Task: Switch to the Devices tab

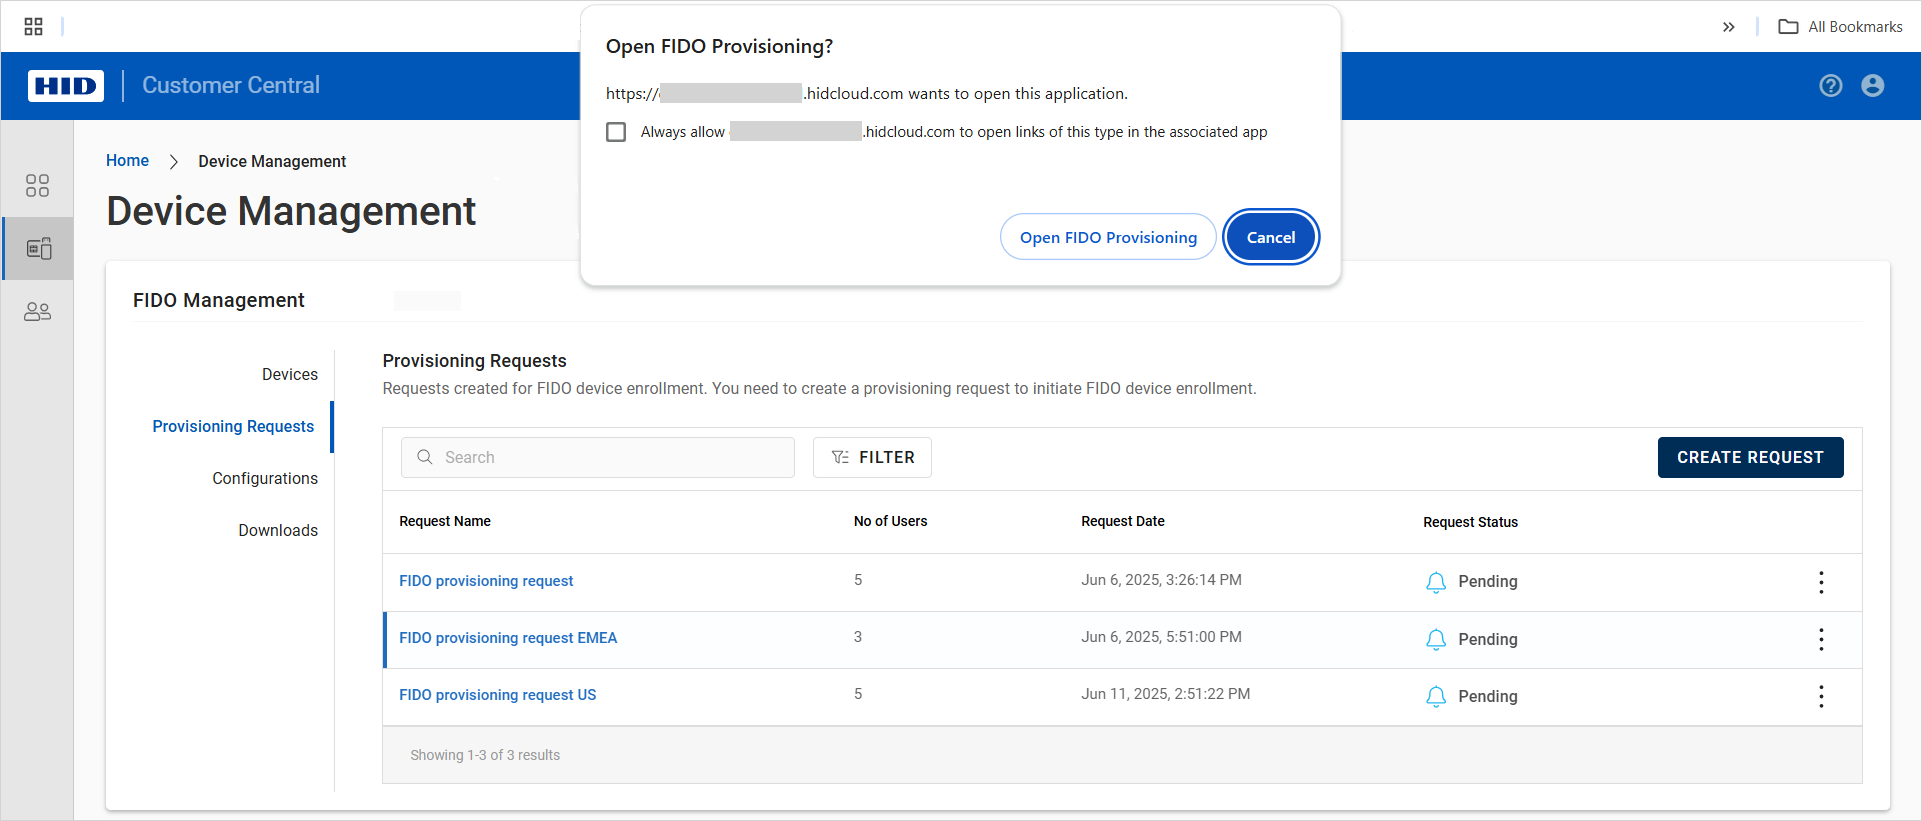Action: (x=289, y=375)
